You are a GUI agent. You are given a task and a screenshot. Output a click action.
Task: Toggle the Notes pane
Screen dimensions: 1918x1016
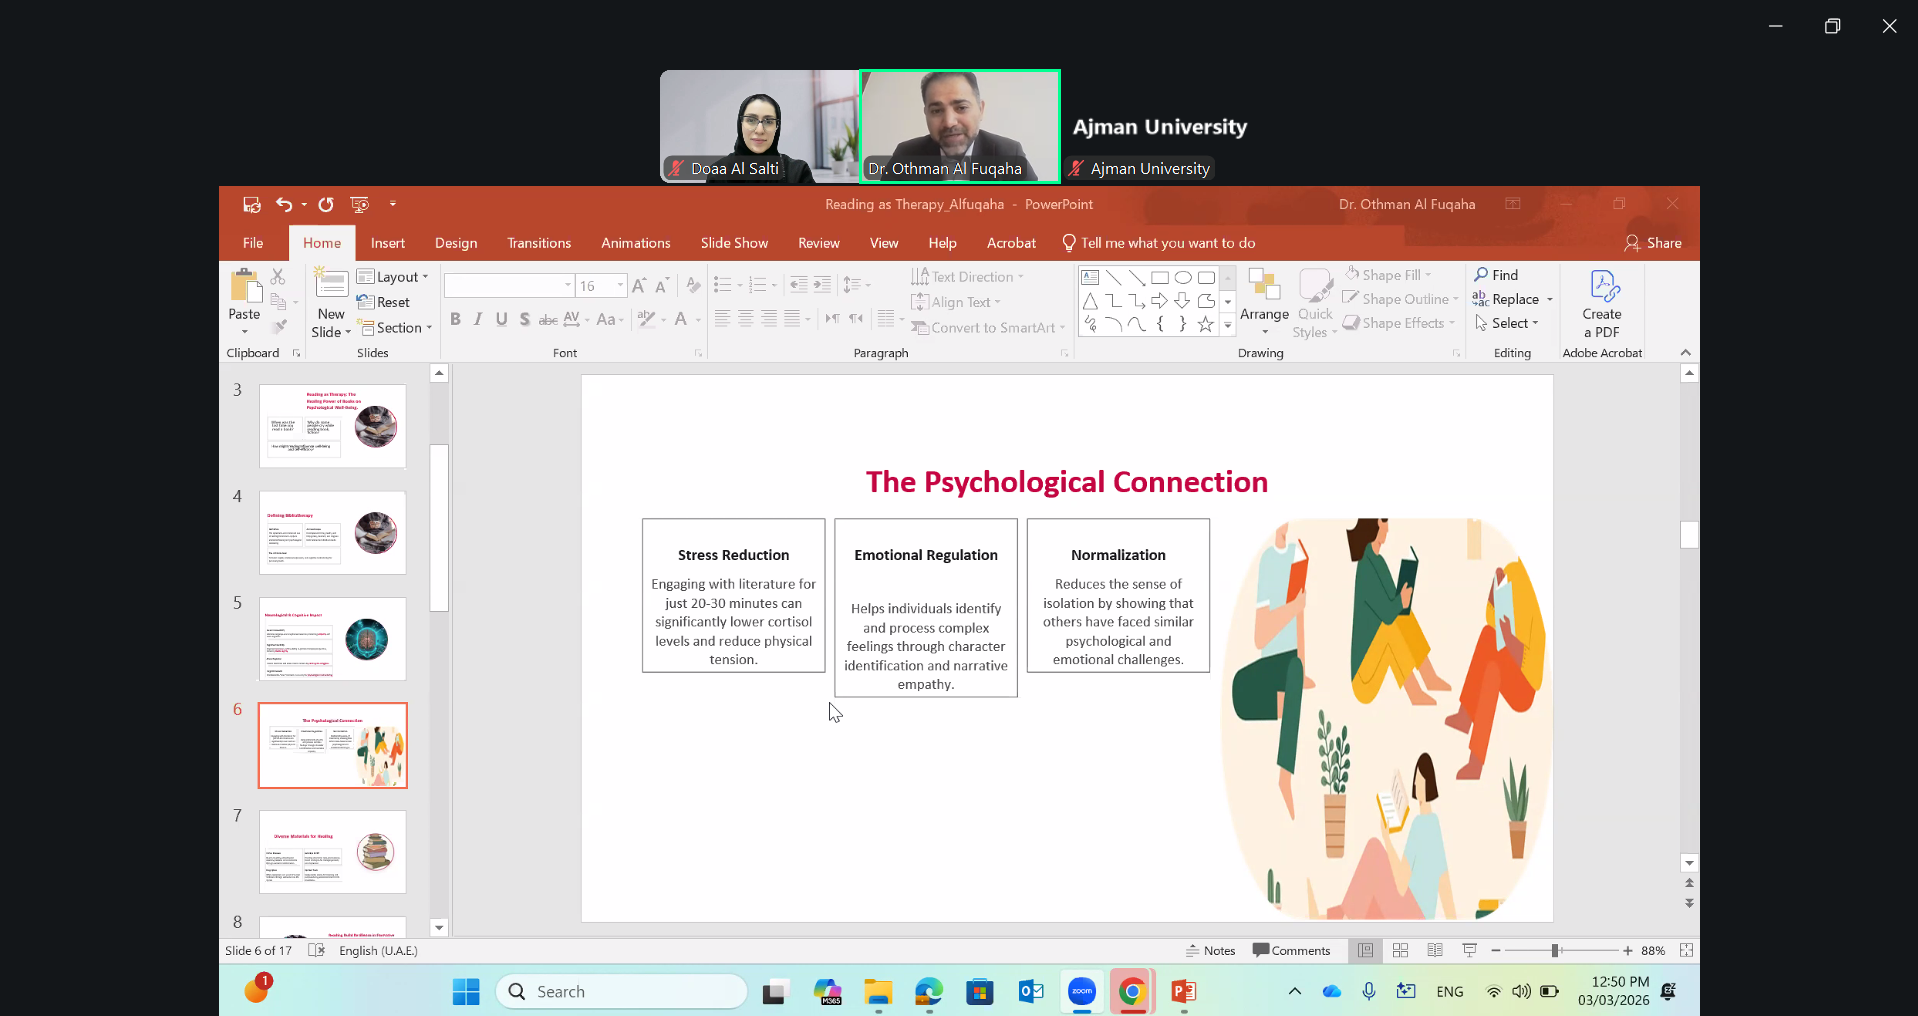[1210, 950]
